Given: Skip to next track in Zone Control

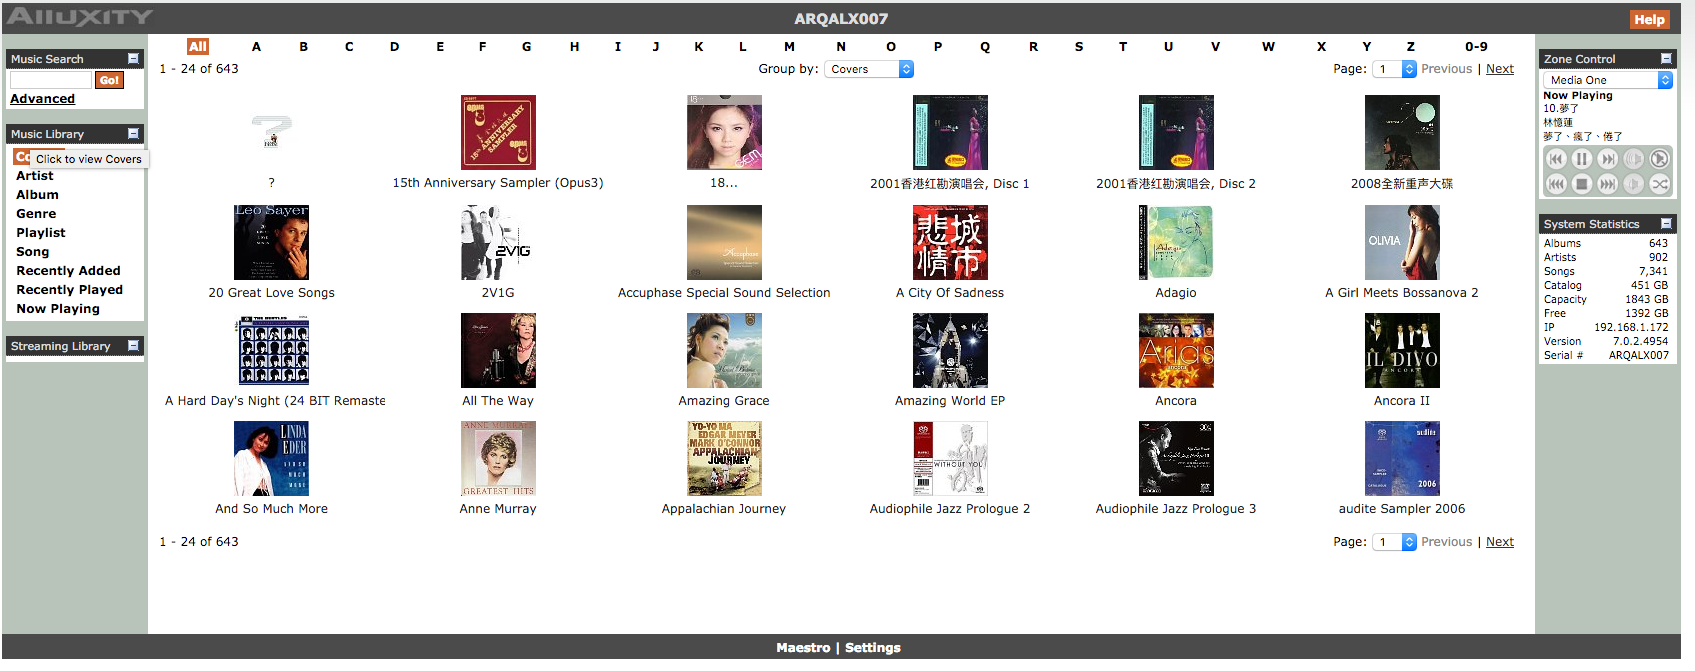Looking at the screenshot, I should [x=1607, y=159].
